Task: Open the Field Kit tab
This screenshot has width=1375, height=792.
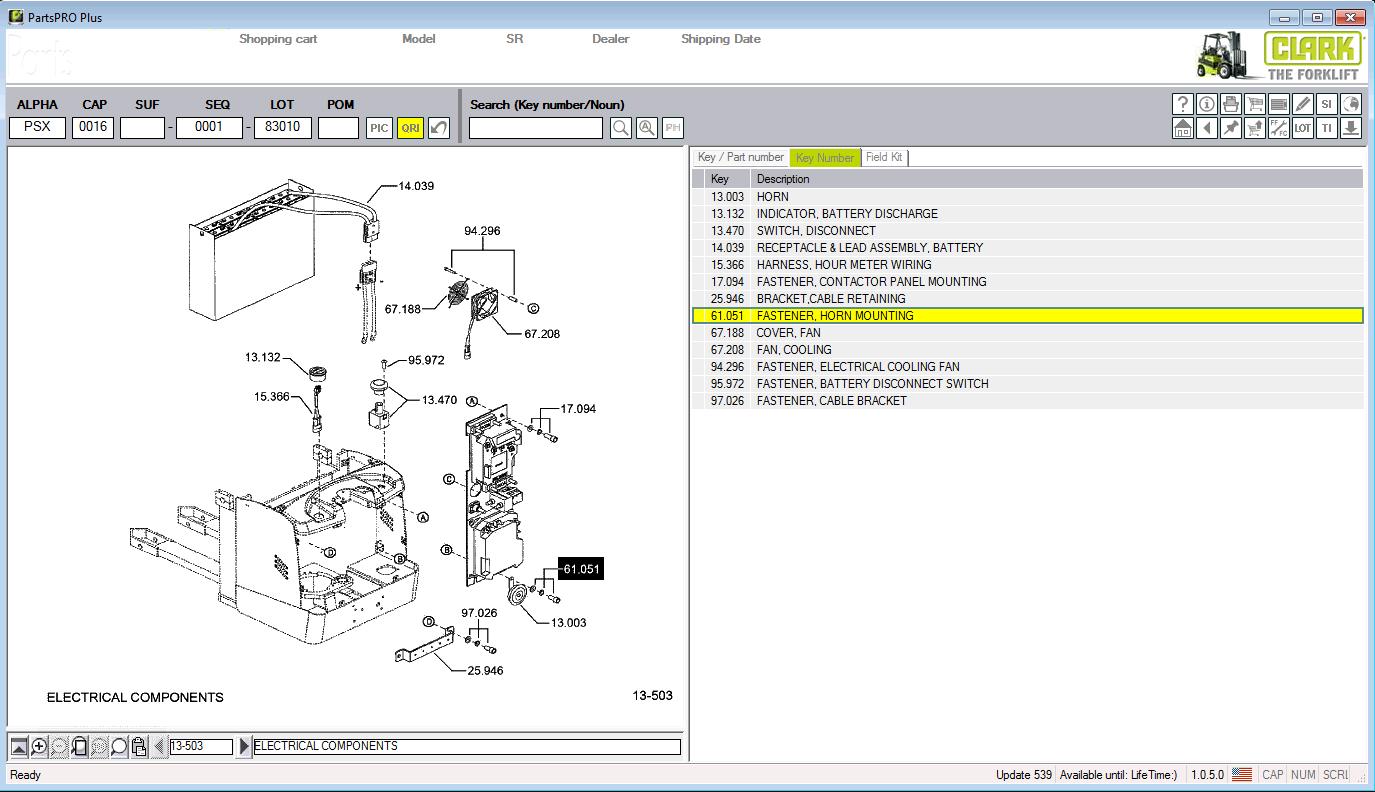Action: [x=883, y=157]
